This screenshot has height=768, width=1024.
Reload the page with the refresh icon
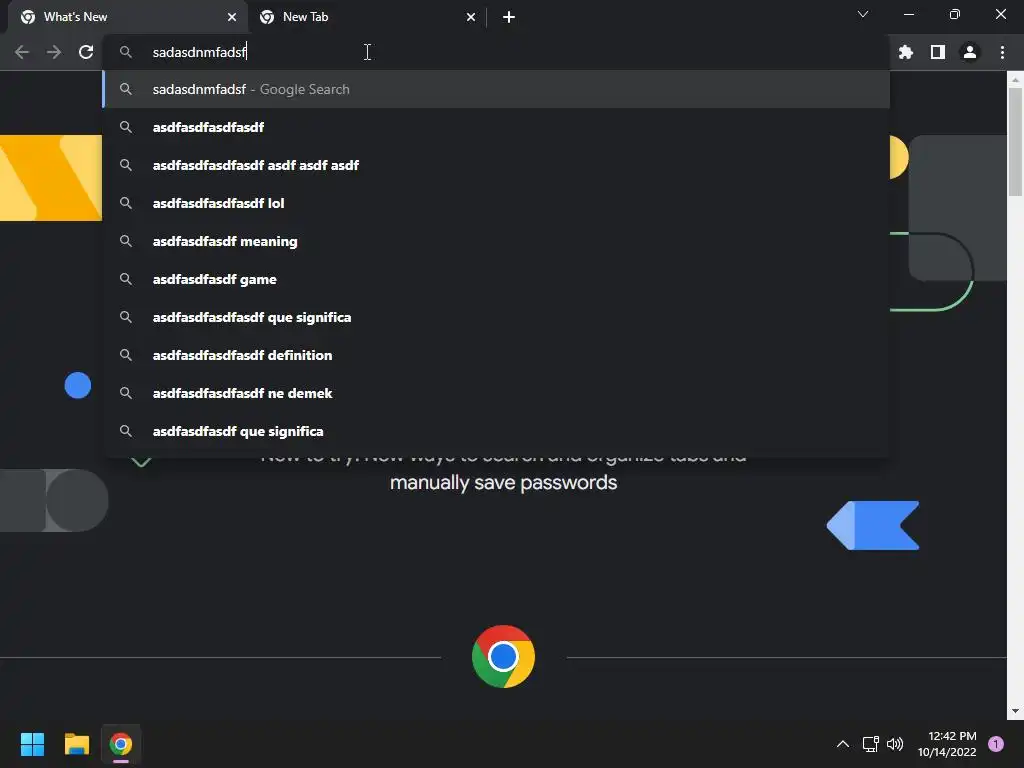click(86, 52)
